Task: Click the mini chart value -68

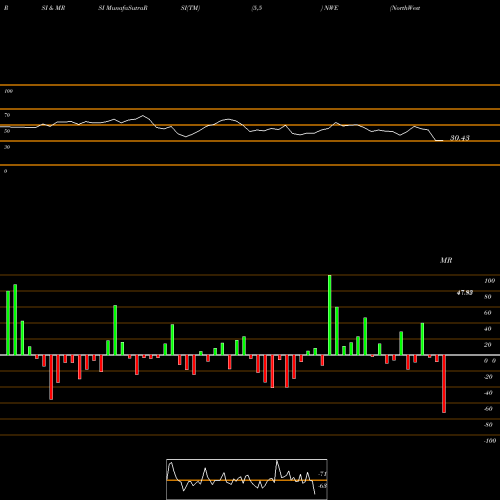Action: (323, 486)
